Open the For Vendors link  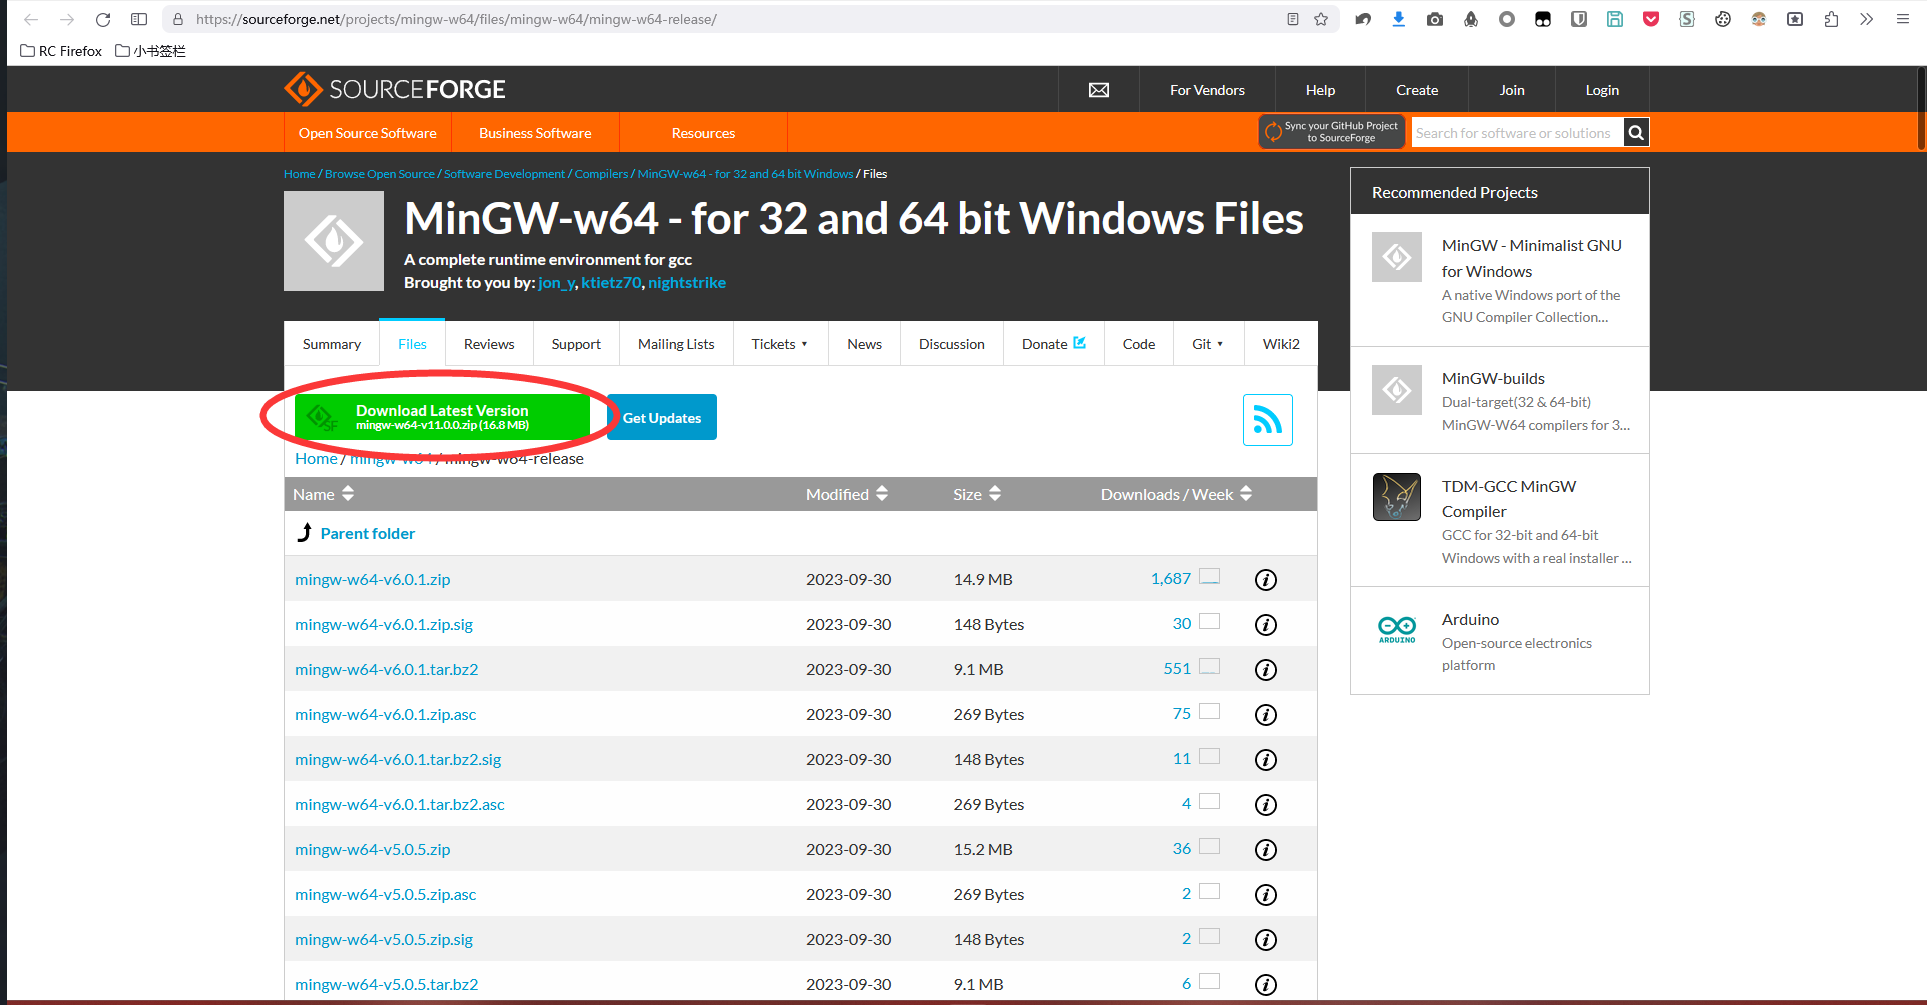(1207, 90)
